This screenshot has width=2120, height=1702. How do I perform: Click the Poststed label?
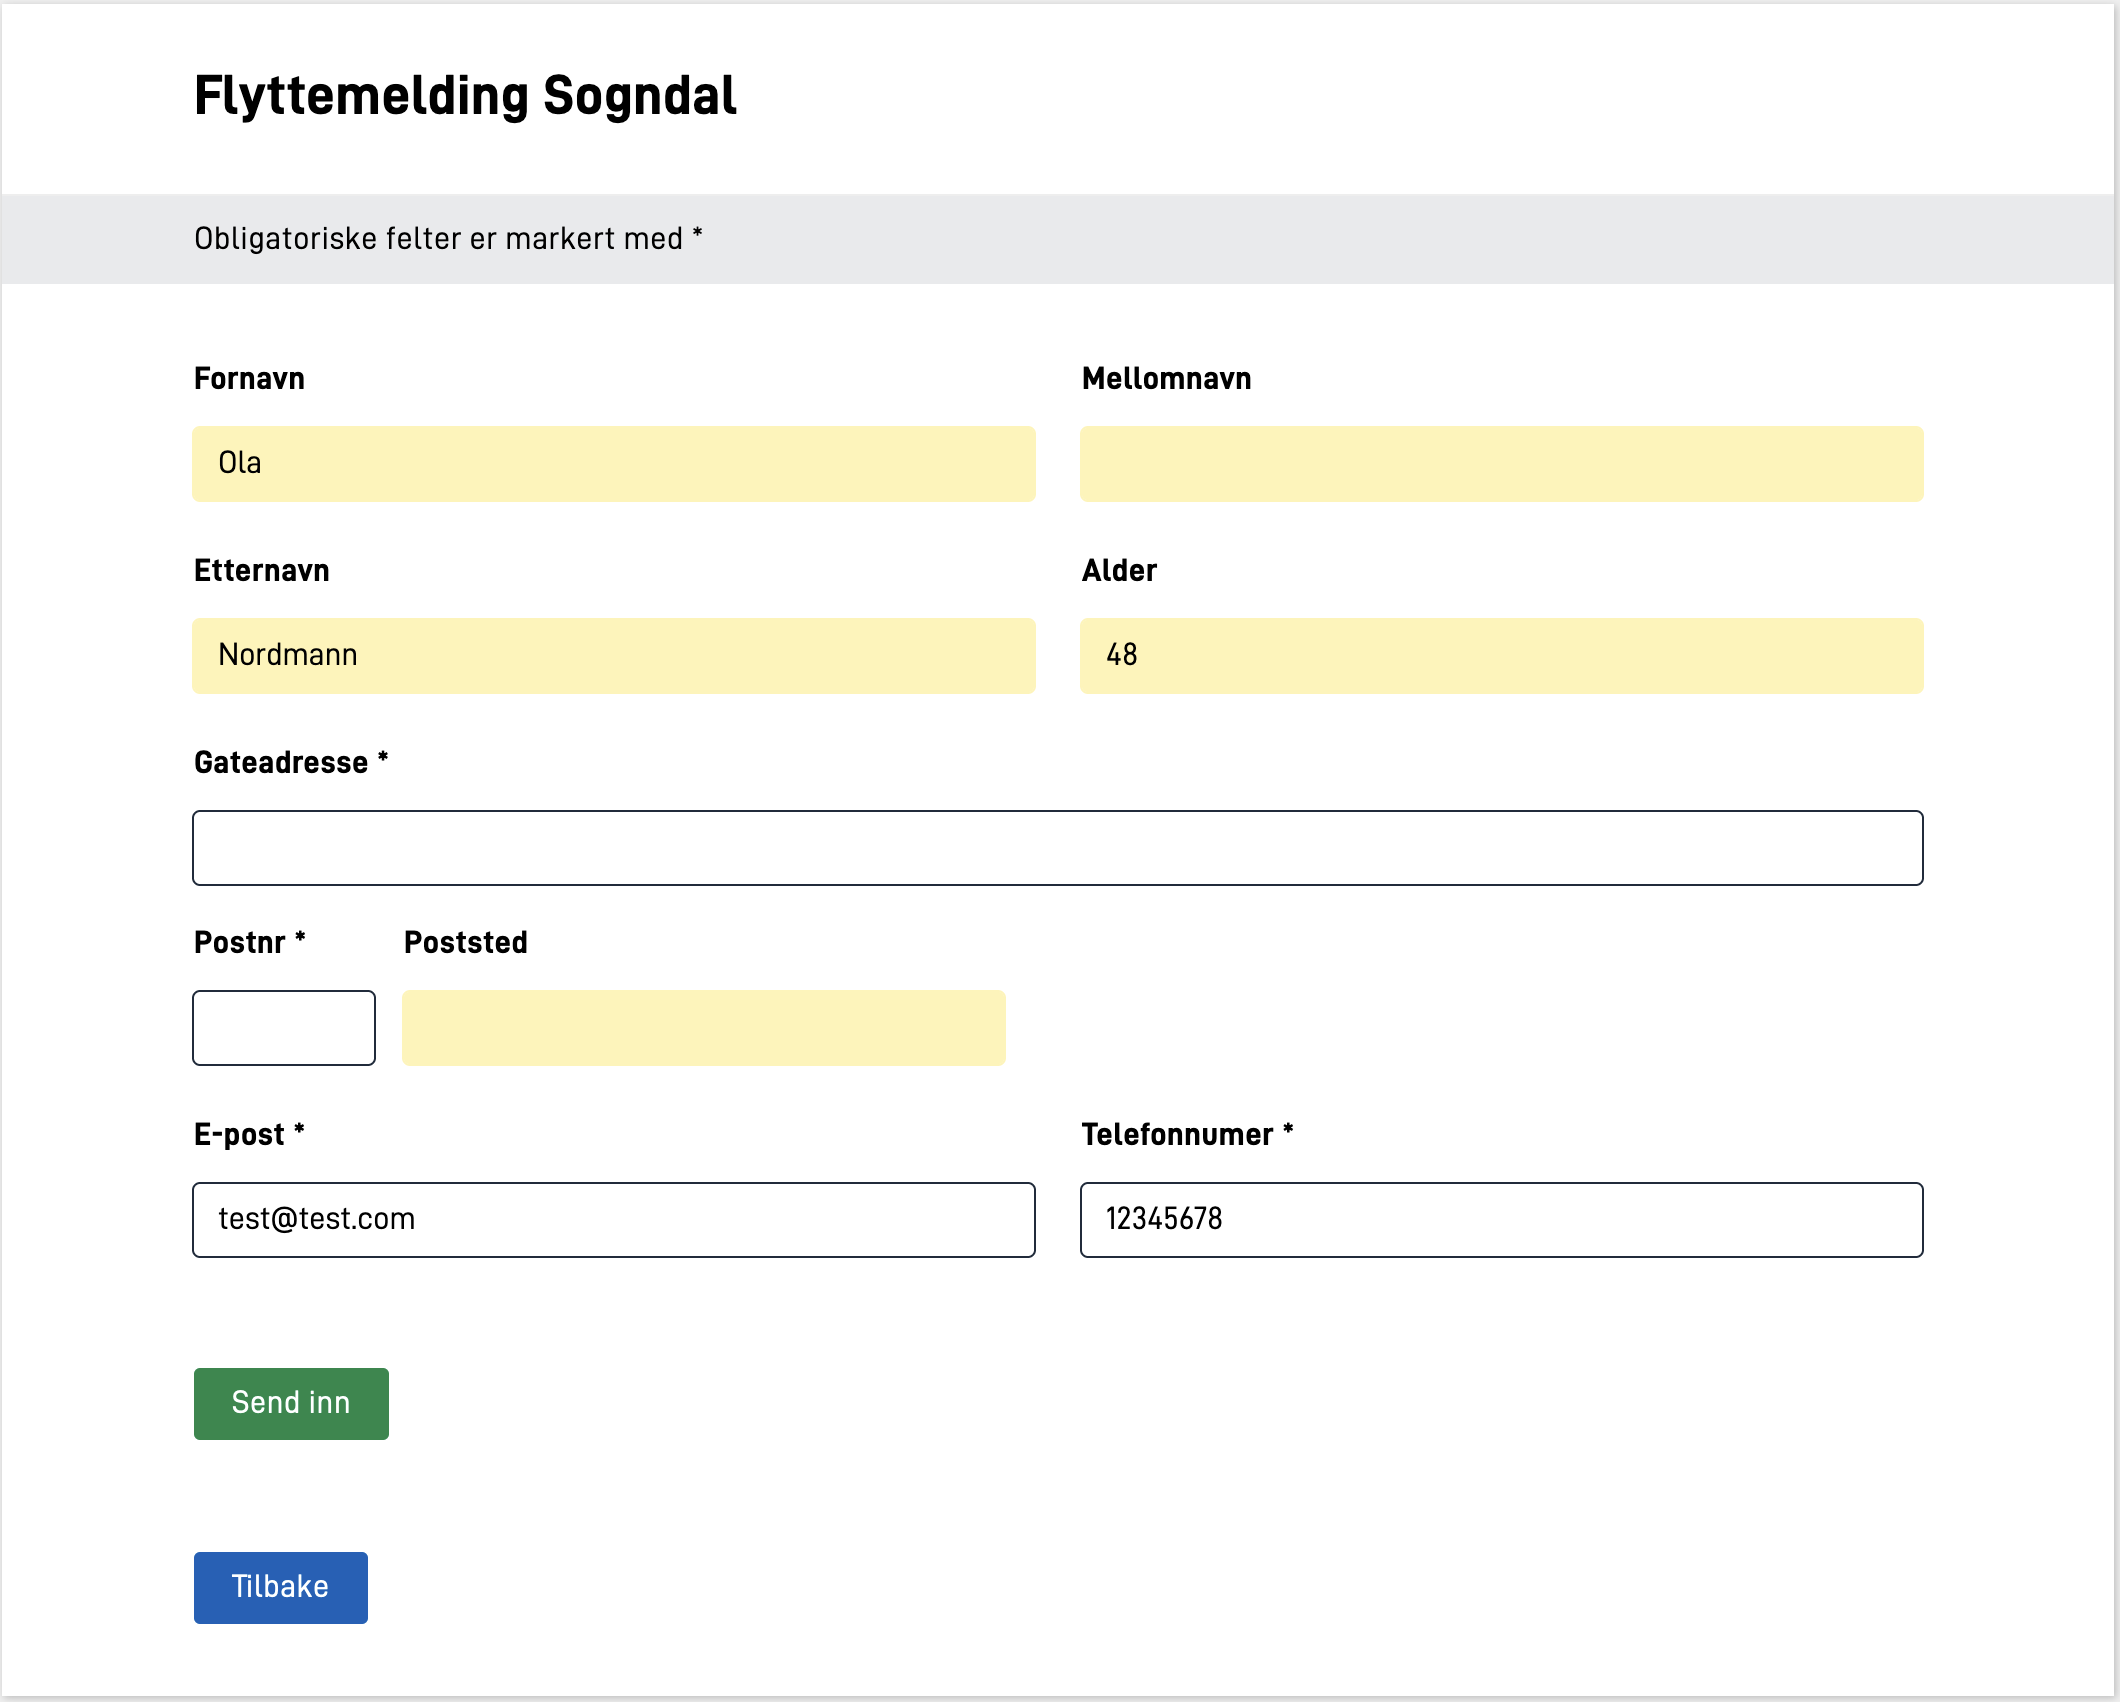click(x=465, y=943)
